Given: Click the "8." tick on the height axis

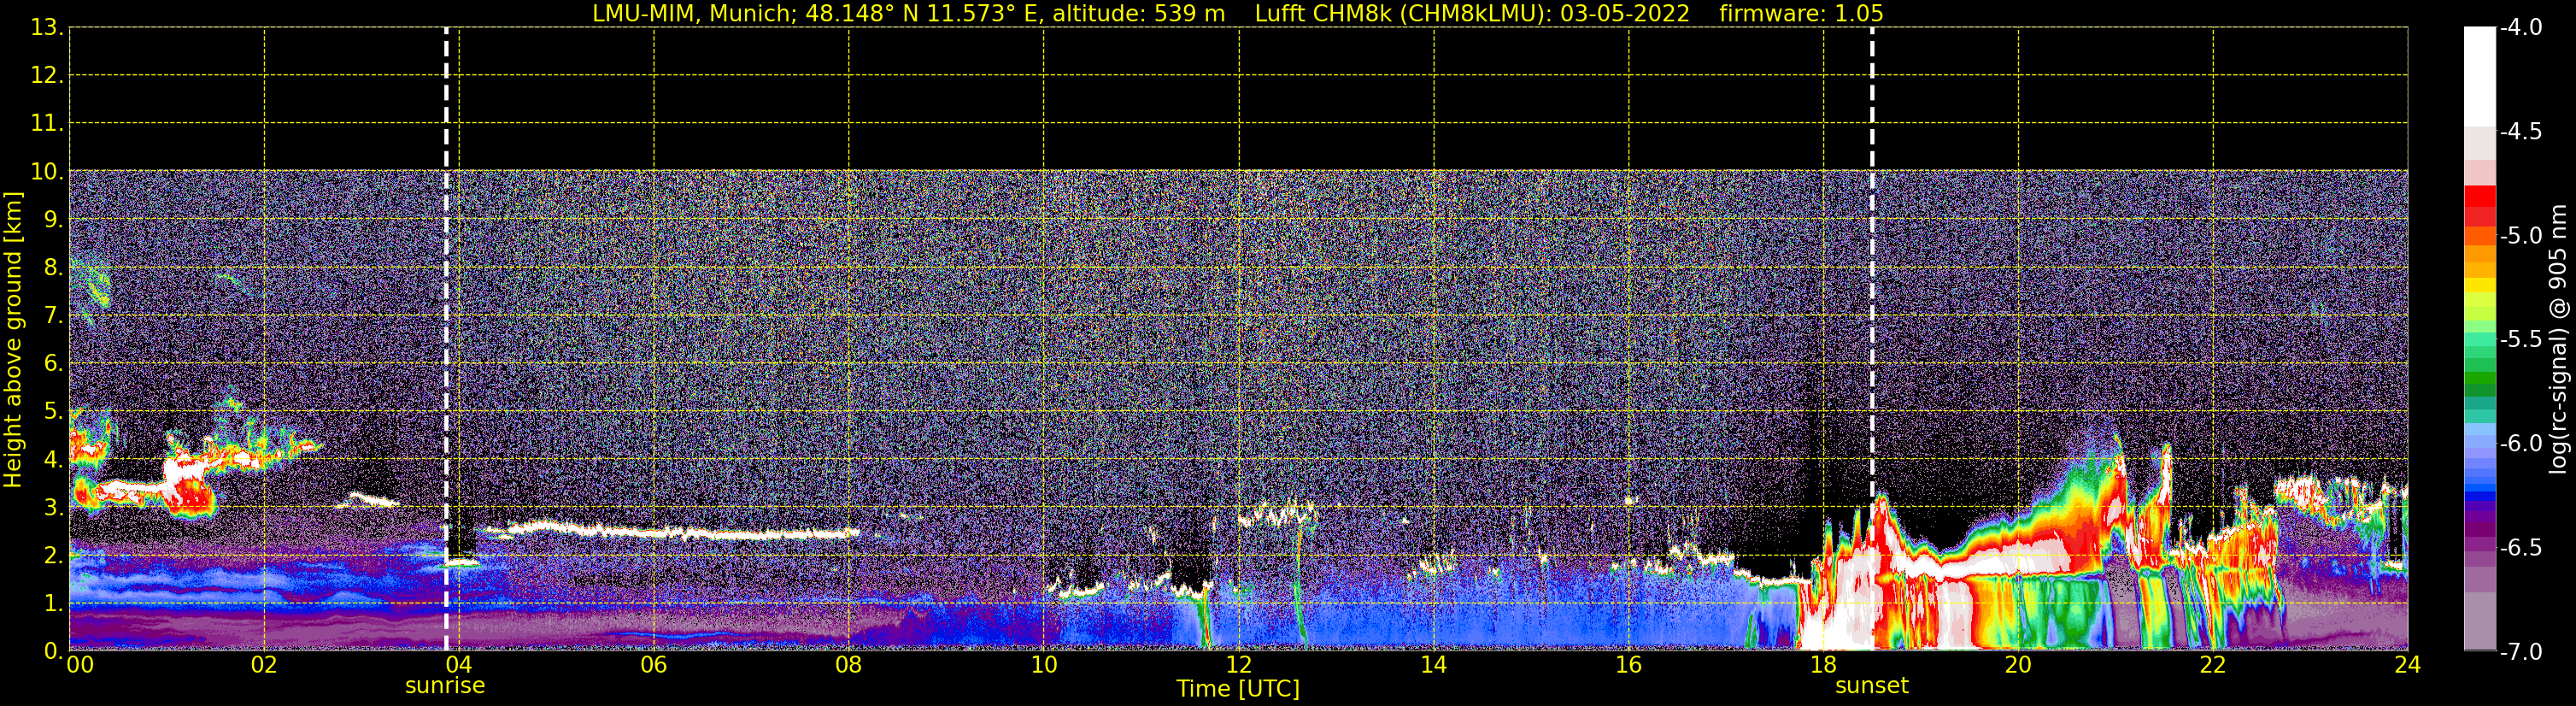Looking at the screenshot, I should [x=53, y=267].
